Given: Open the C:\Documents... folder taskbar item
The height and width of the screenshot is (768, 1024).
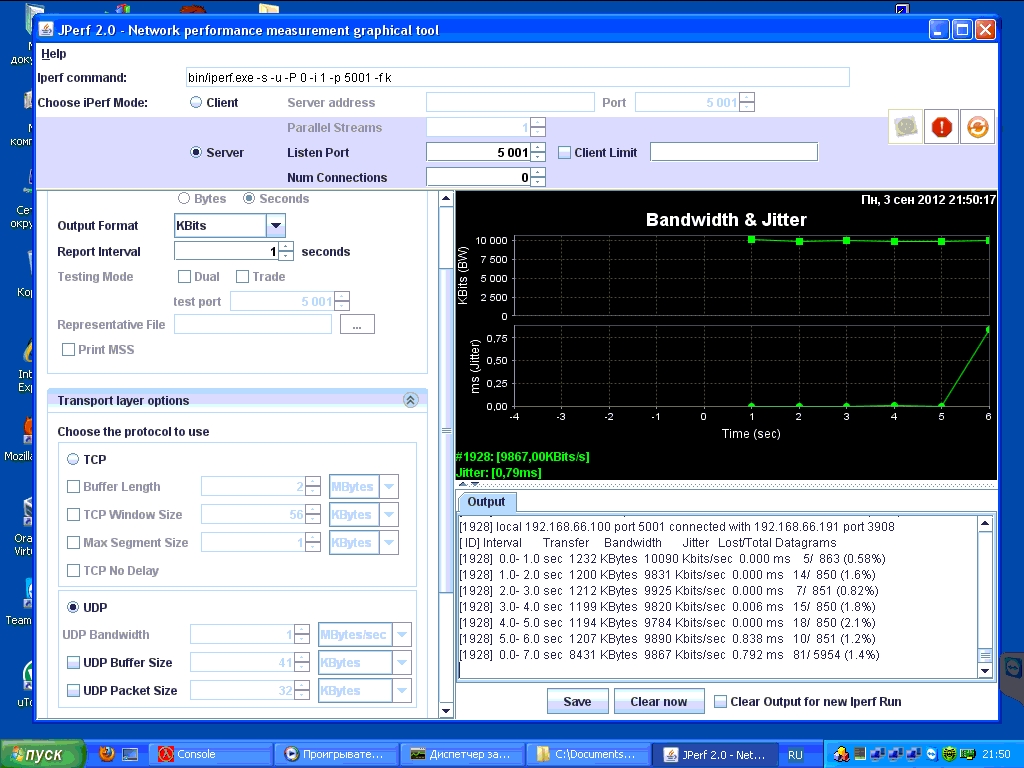Looking at the screenshot, I should pyautogui.click(x=588, y=754).
